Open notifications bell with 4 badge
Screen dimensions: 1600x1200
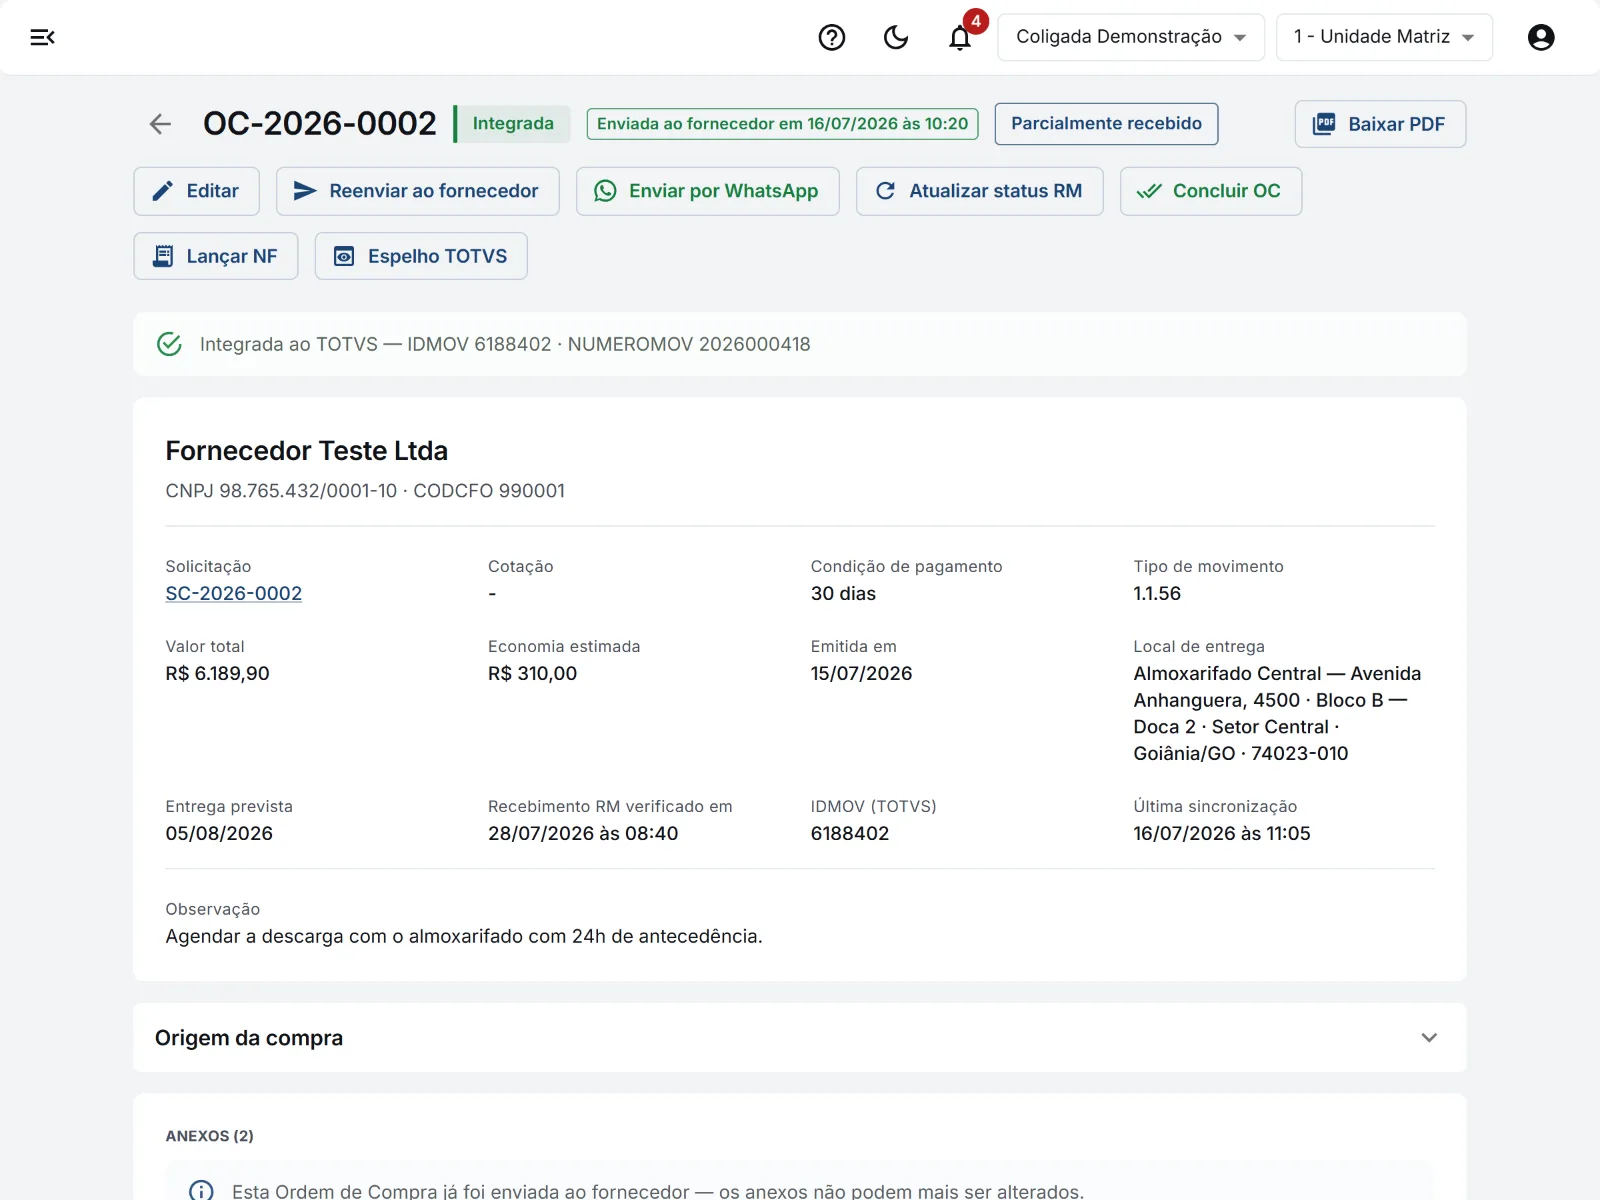pyautogui.click(x=961, y=36)
